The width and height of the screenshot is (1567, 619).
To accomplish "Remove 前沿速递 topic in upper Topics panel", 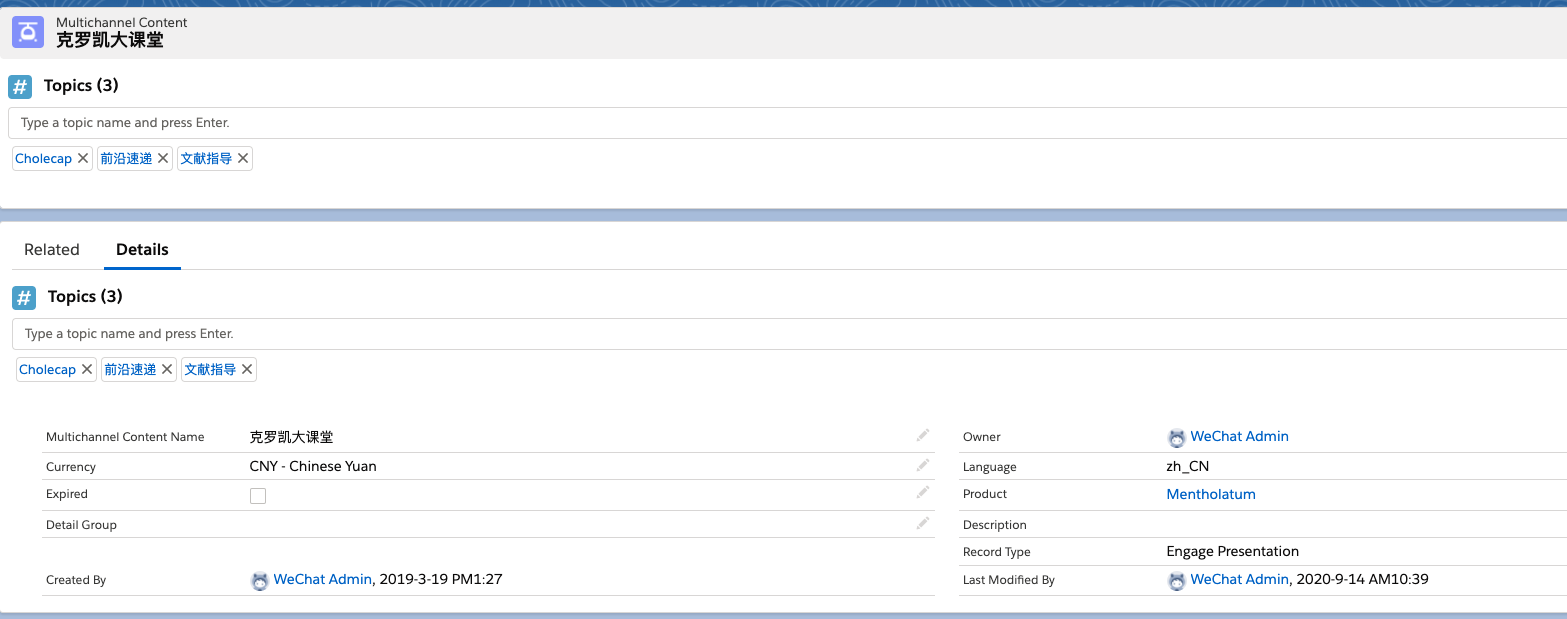I will [x=163, y=158].
